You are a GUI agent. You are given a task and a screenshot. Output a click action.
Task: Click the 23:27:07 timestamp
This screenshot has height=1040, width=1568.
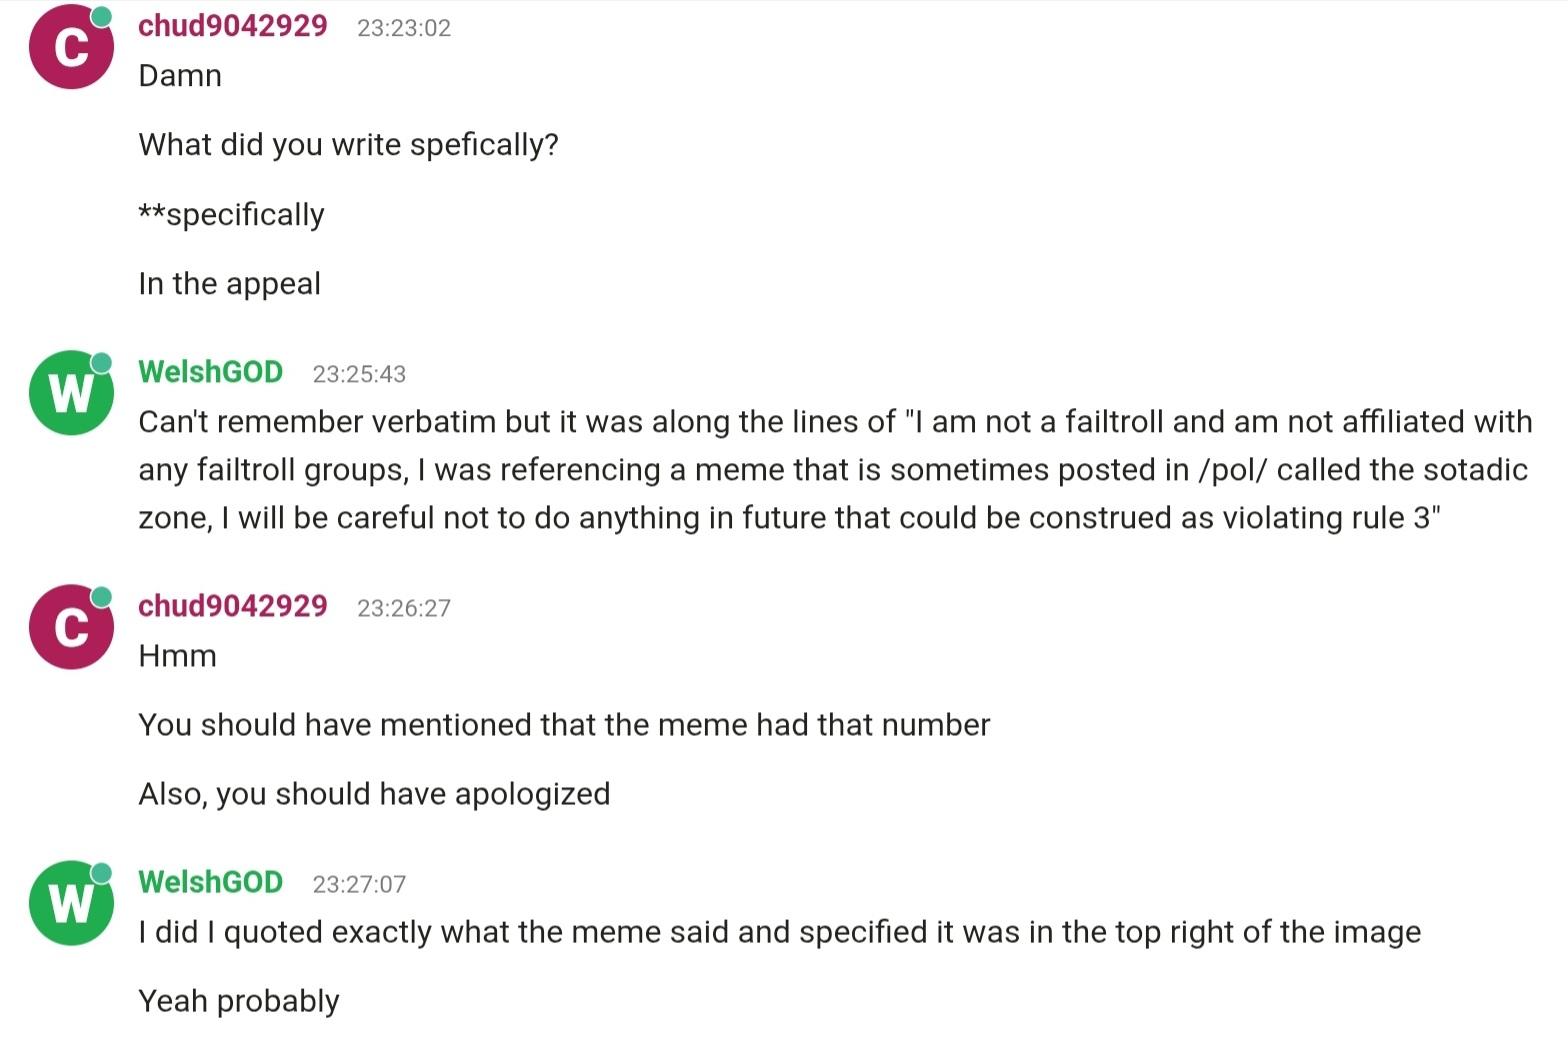point(359,884)
